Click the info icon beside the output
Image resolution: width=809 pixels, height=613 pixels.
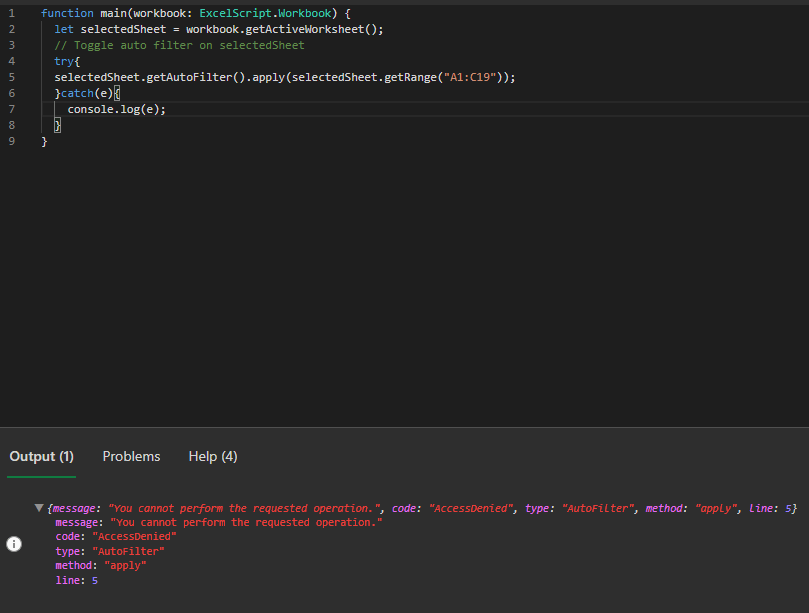tap(14, 544)
